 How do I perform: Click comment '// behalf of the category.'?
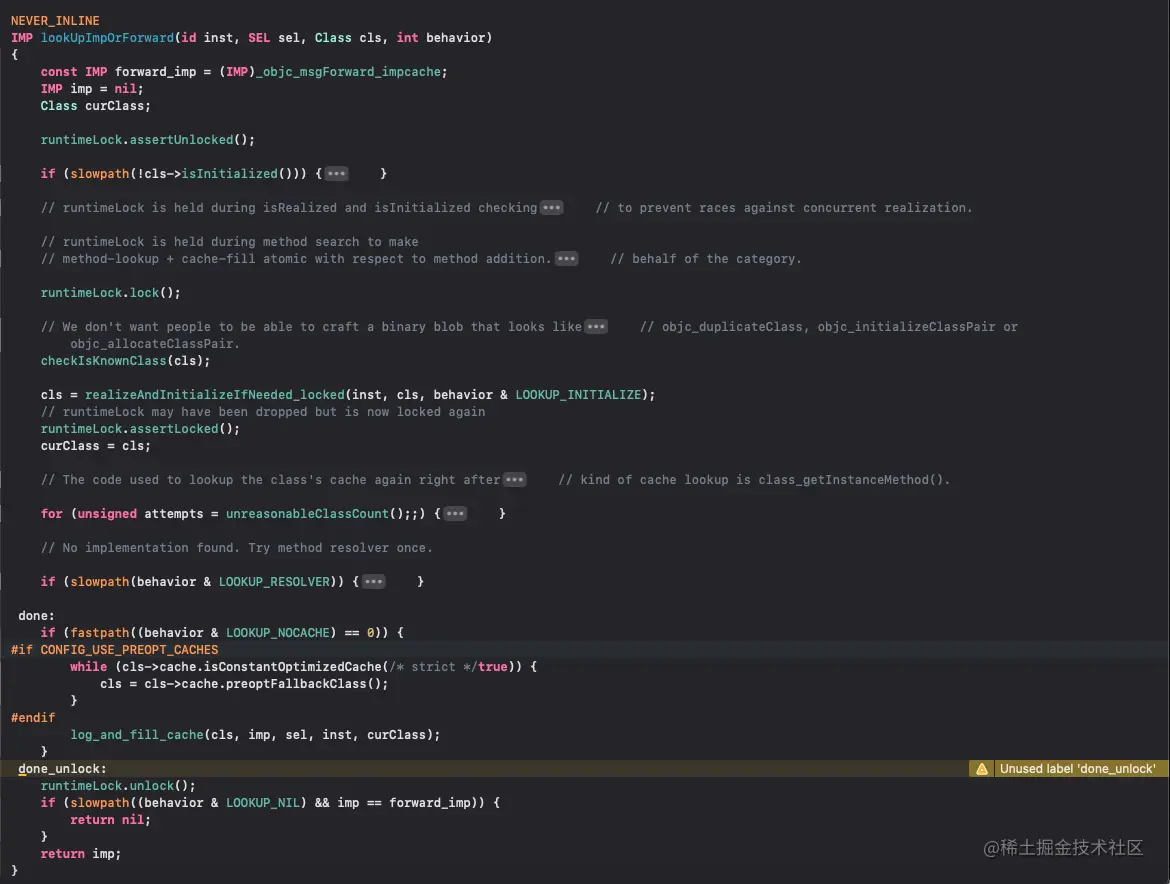click(706, 259)
